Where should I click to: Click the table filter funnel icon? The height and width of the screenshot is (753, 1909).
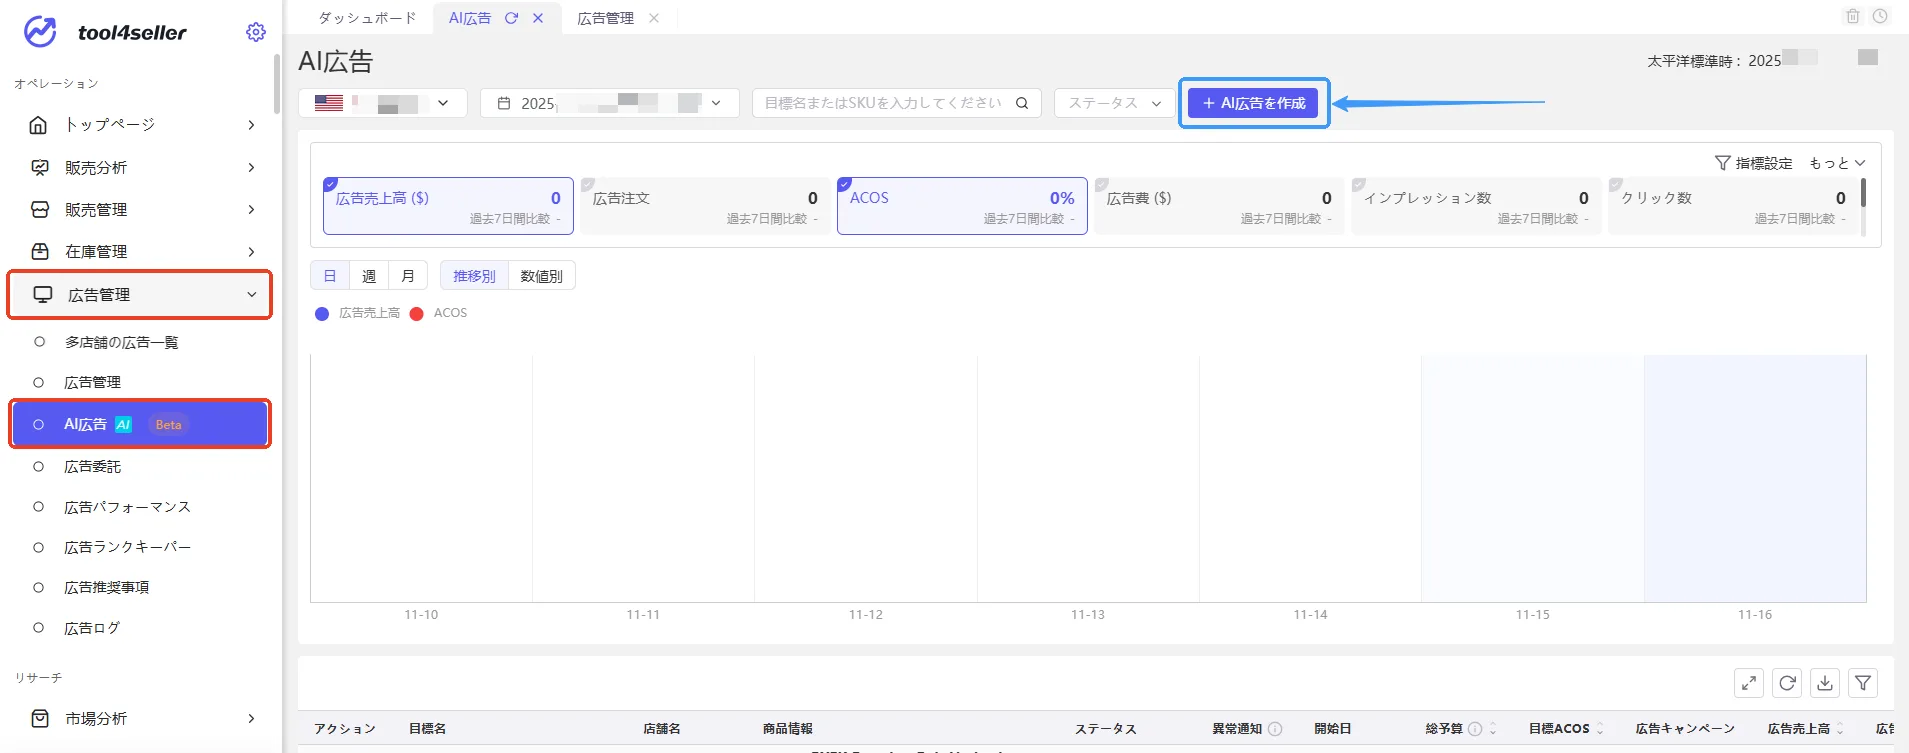click(x=1863, y=683)
